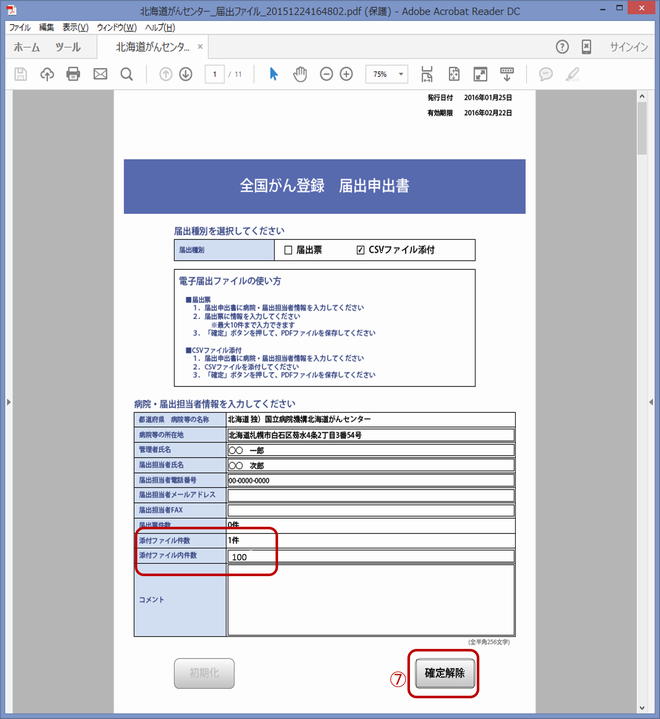Close the 北海道がんセンタ document tab
The height and width of the screenshot is (719, 660).
point(200,47)
